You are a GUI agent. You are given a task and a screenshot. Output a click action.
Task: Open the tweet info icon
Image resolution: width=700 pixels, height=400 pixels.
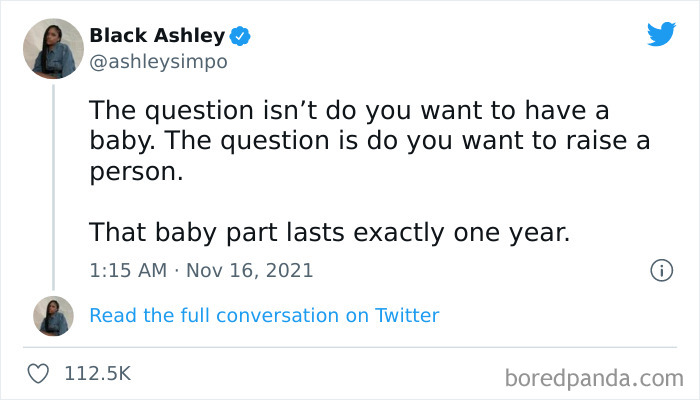[x=660, y=270]
